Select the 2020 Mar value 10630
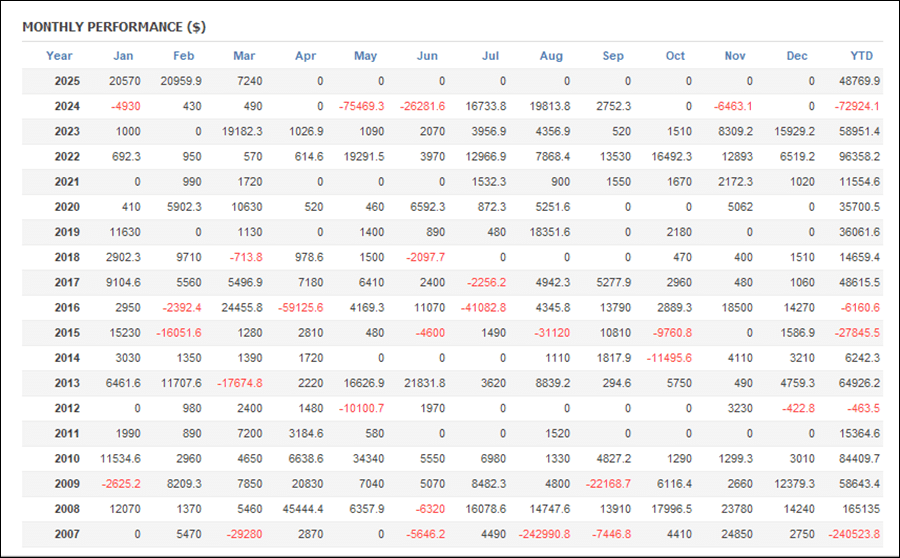 coord(247,207)
